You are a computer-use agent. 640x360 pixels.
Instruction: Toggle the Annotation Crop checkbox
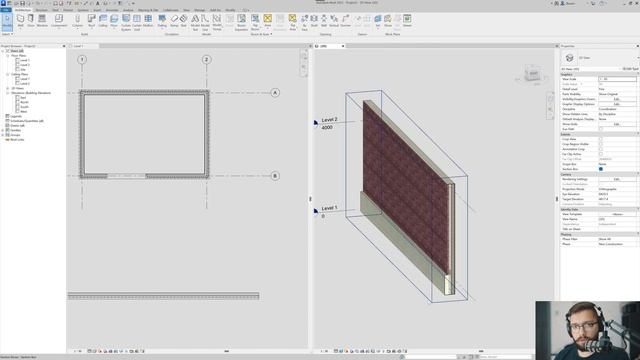[600, 149]
